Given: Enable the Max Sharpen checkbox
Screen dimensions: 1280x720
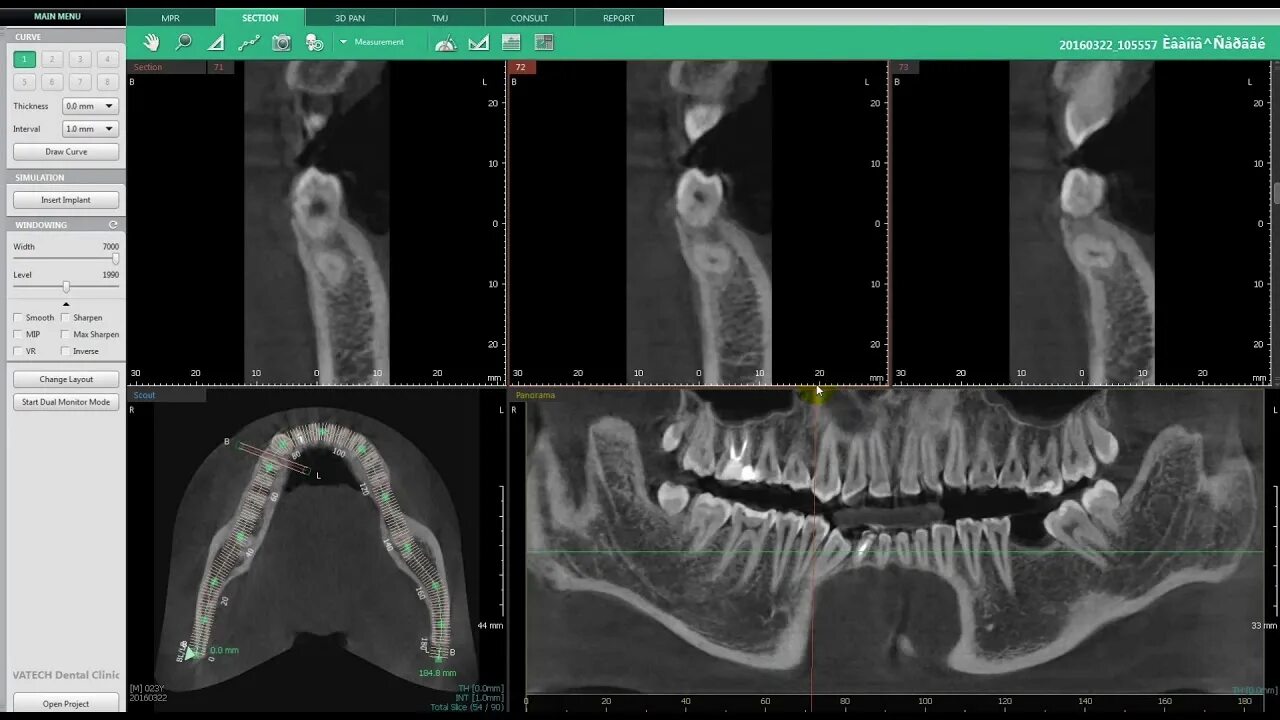Looking at the screenshot, I should 65,335.
